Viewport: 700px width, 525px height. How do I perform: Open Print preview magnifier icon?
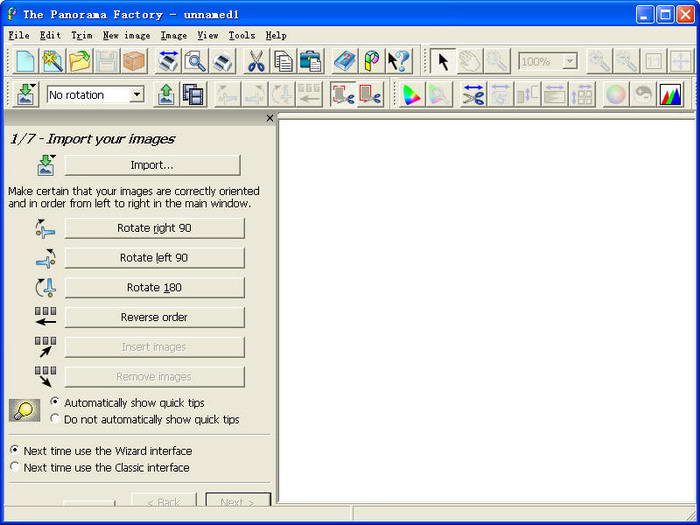[195, 61]
